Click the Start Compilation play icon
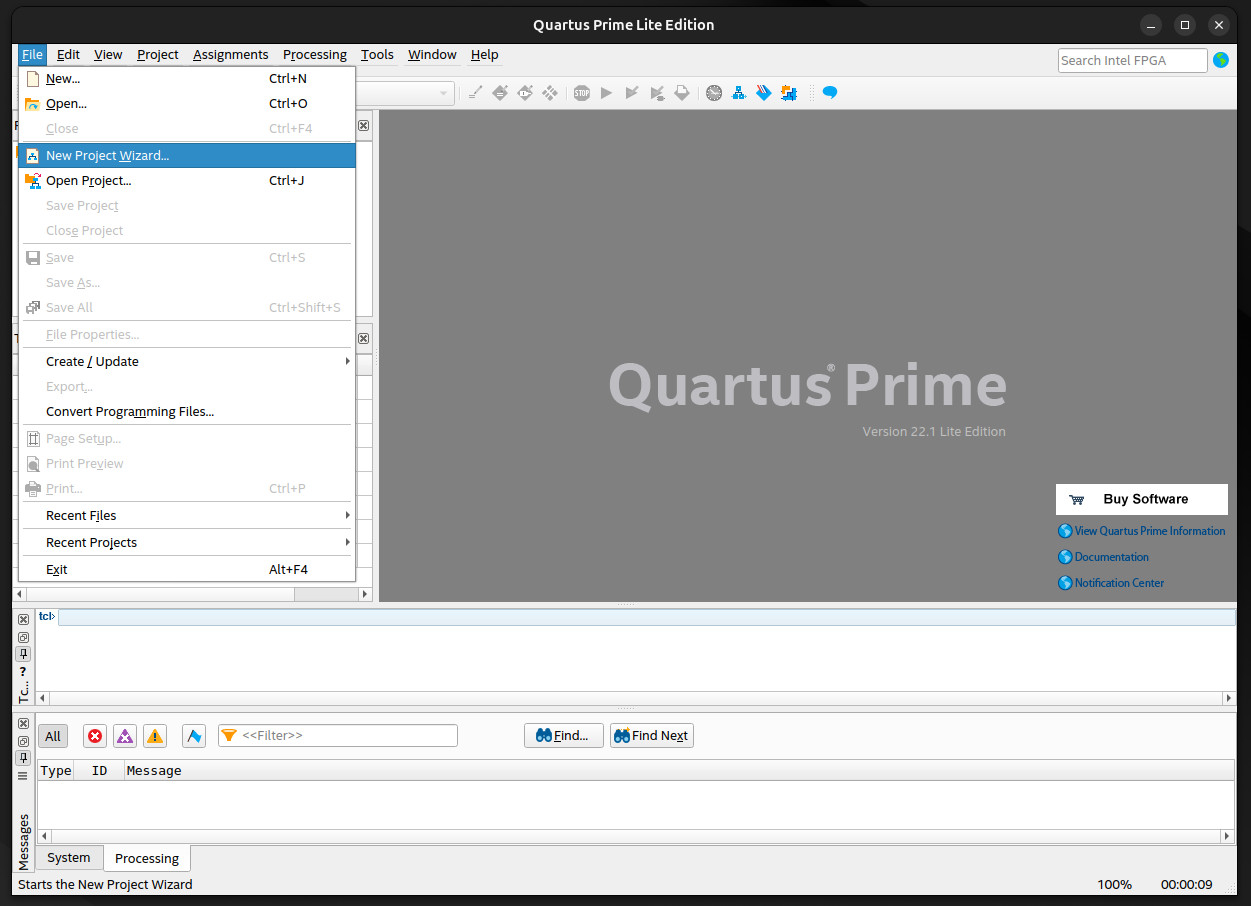1251x906 pixels. click(607, 93)
